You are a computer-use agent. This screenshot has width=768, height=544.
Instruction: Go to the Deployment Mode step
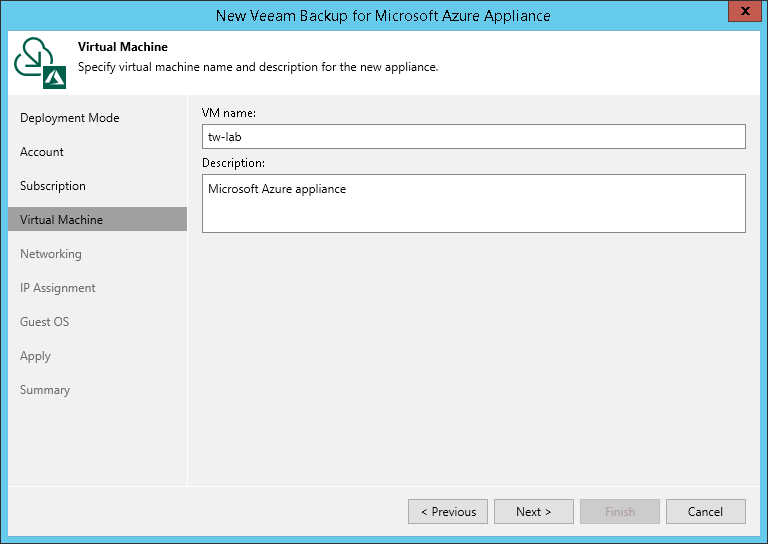click(x=70, y=118)
